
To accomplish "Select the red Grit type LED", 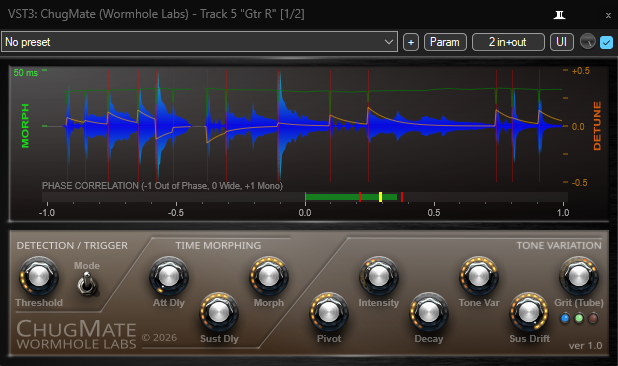I will point(593,318).
